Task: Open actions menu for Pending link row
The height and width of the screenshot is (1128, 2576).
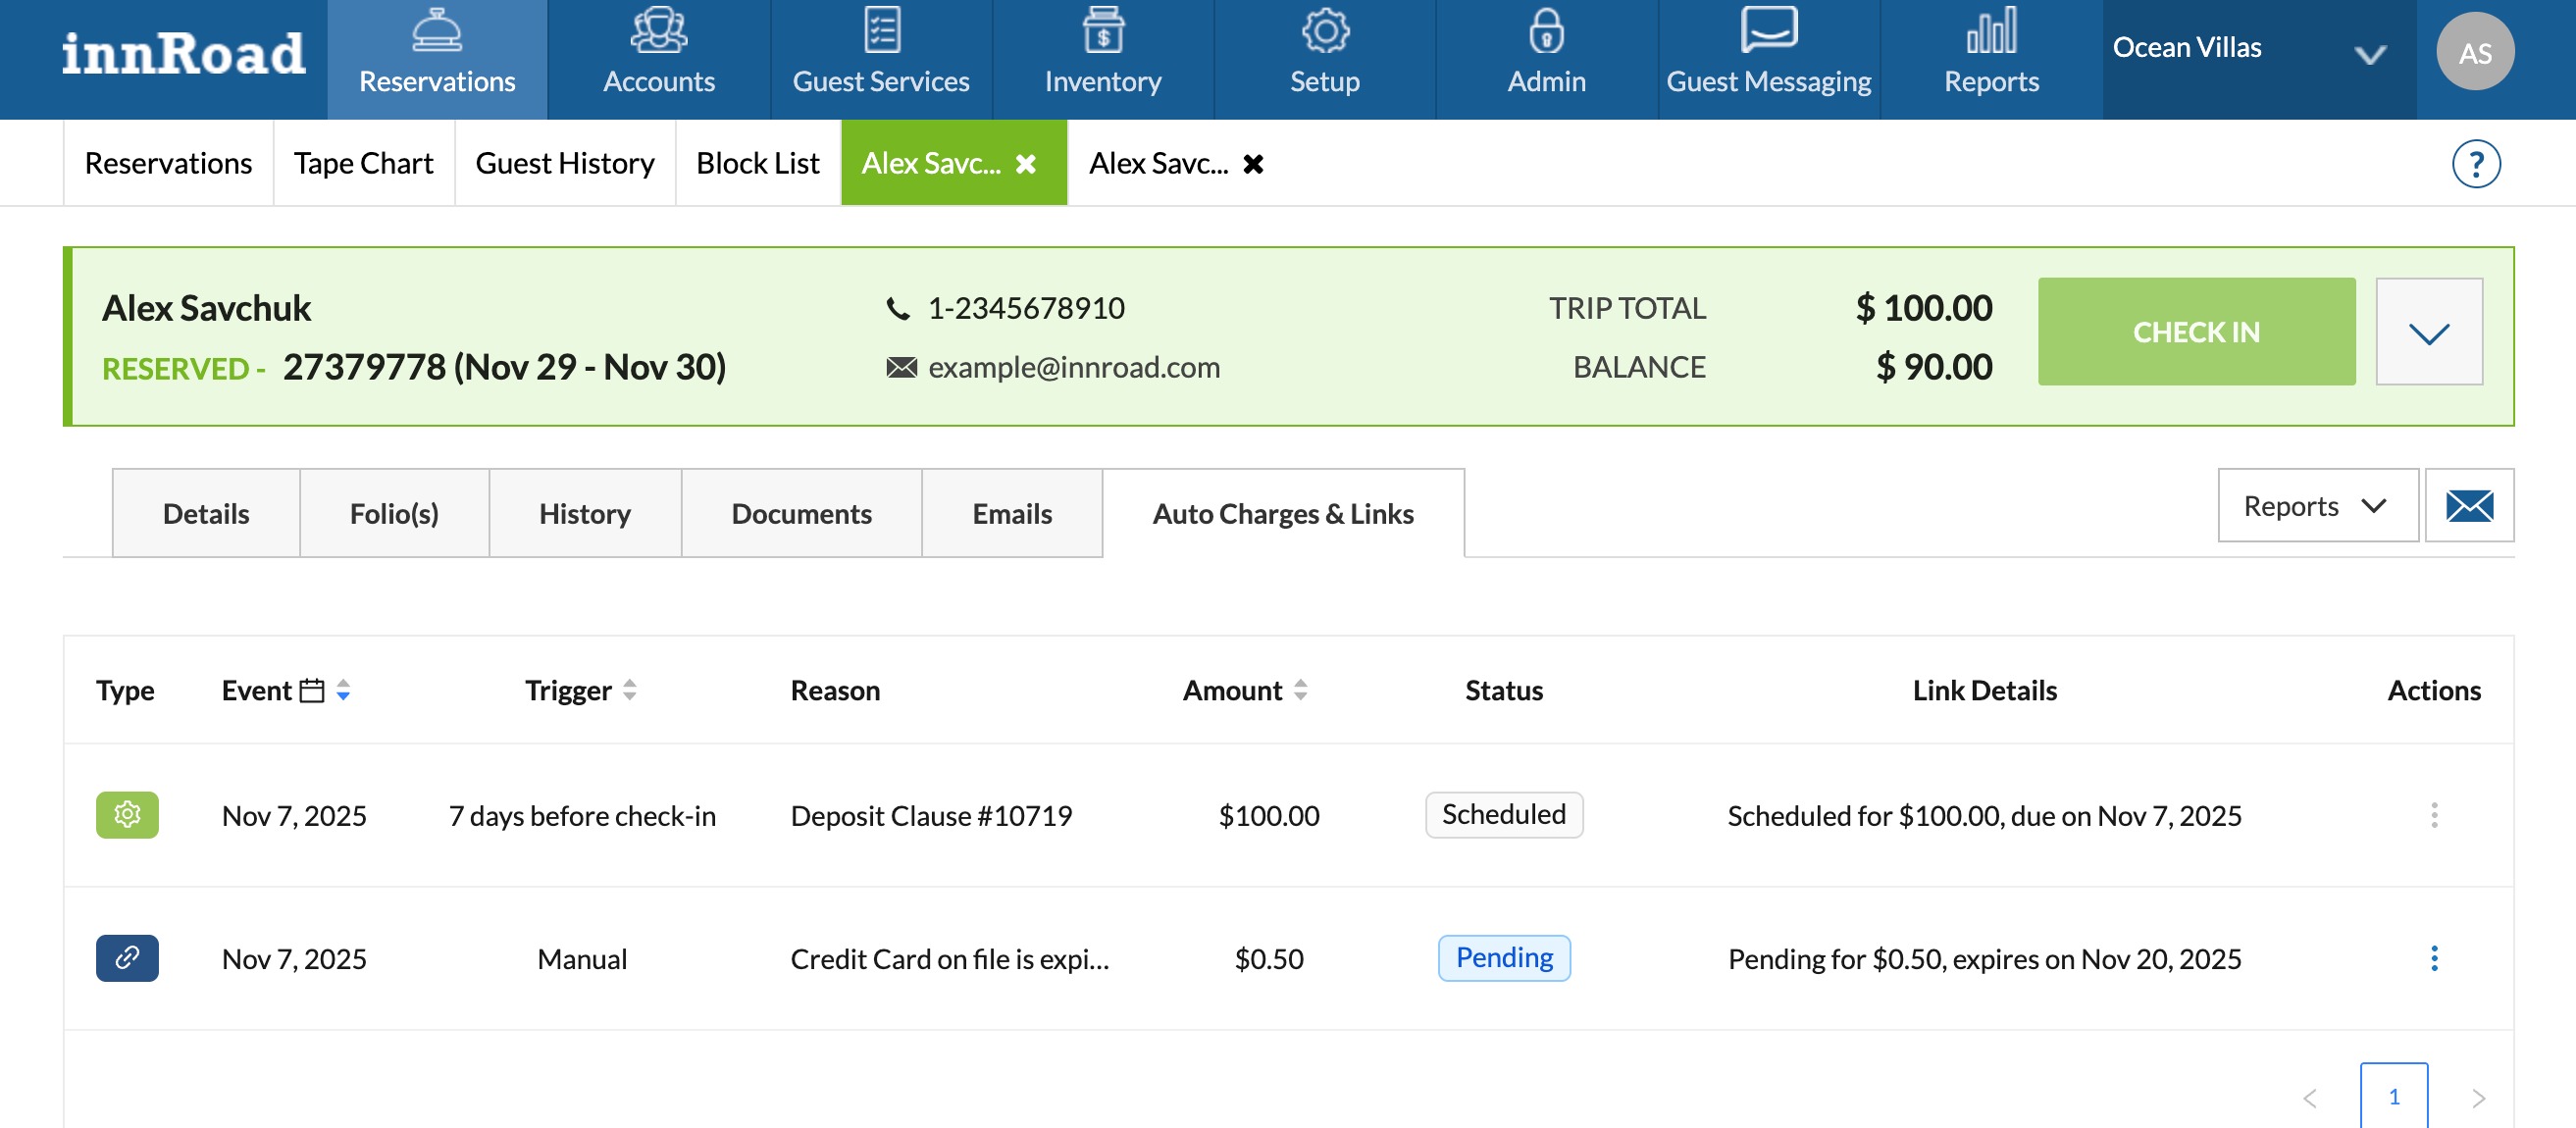Action: click(2433, 958)
